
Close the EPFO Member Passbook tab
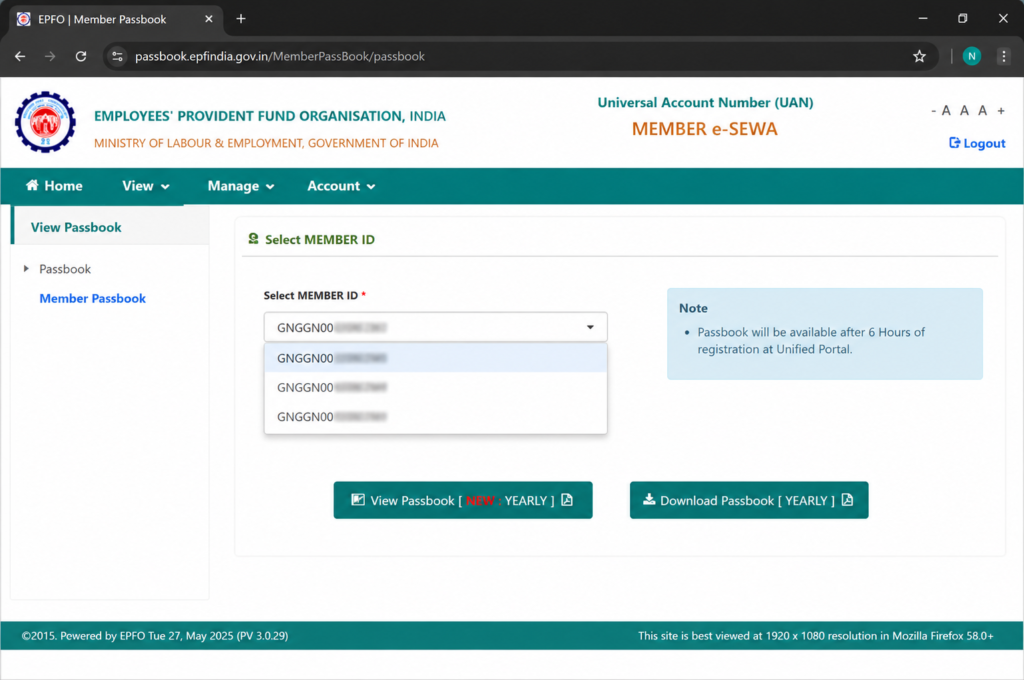(208, 19)
